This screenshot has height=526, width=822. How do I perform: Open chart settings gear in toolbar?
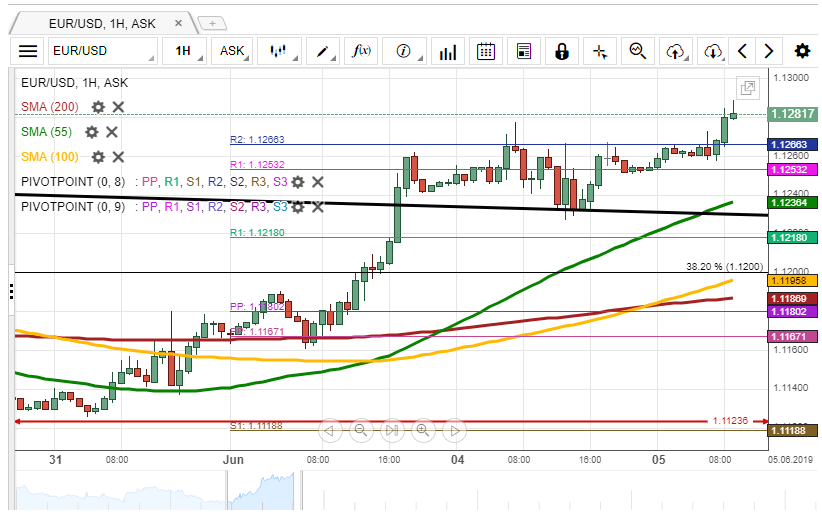coord(802,51)
